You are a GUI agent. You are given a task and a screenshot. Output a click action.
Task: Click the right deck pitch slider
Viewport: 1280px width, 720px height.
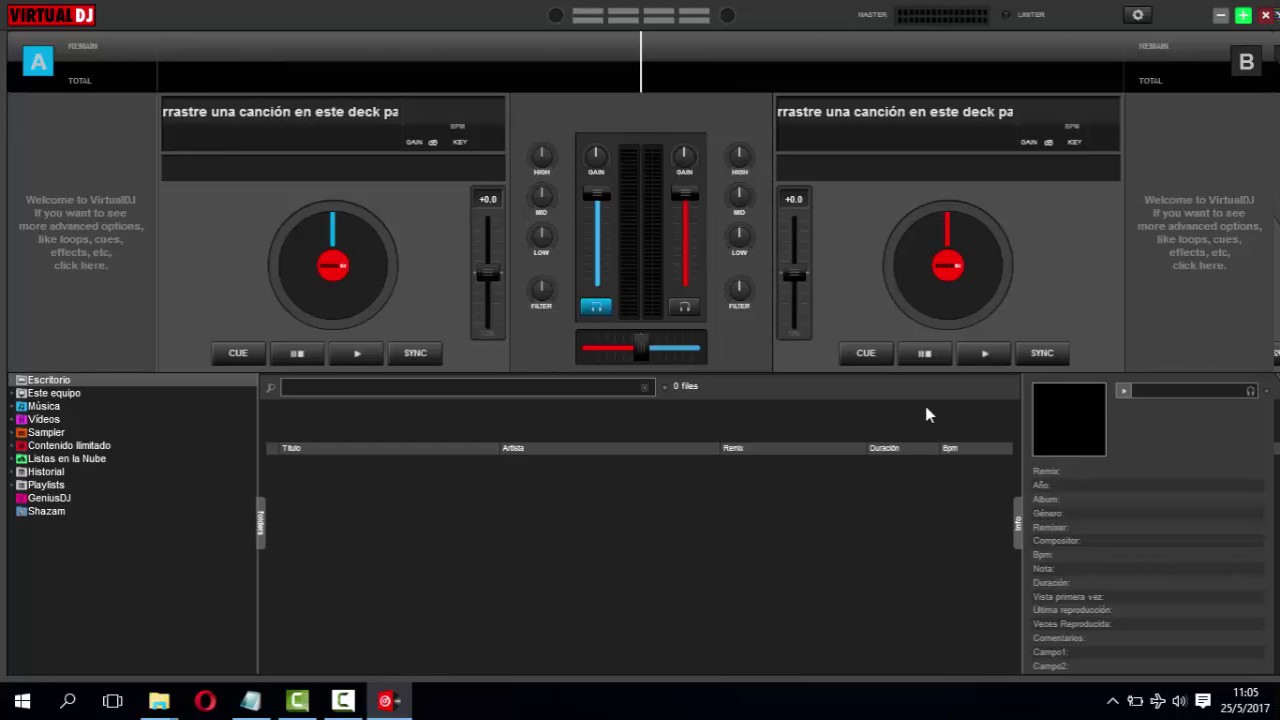click(794, 274)
